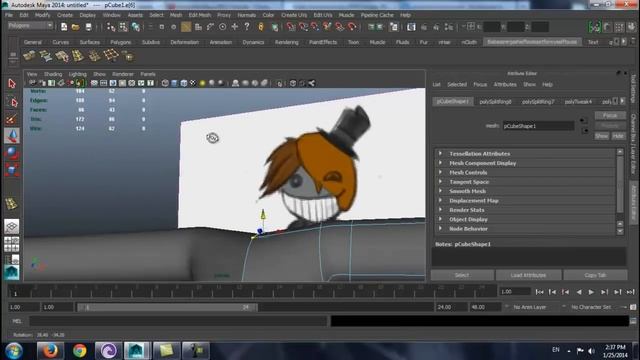640x360 pixels.
Task: Click the Maya taskbar icon
Action: [x=136, y=351]
